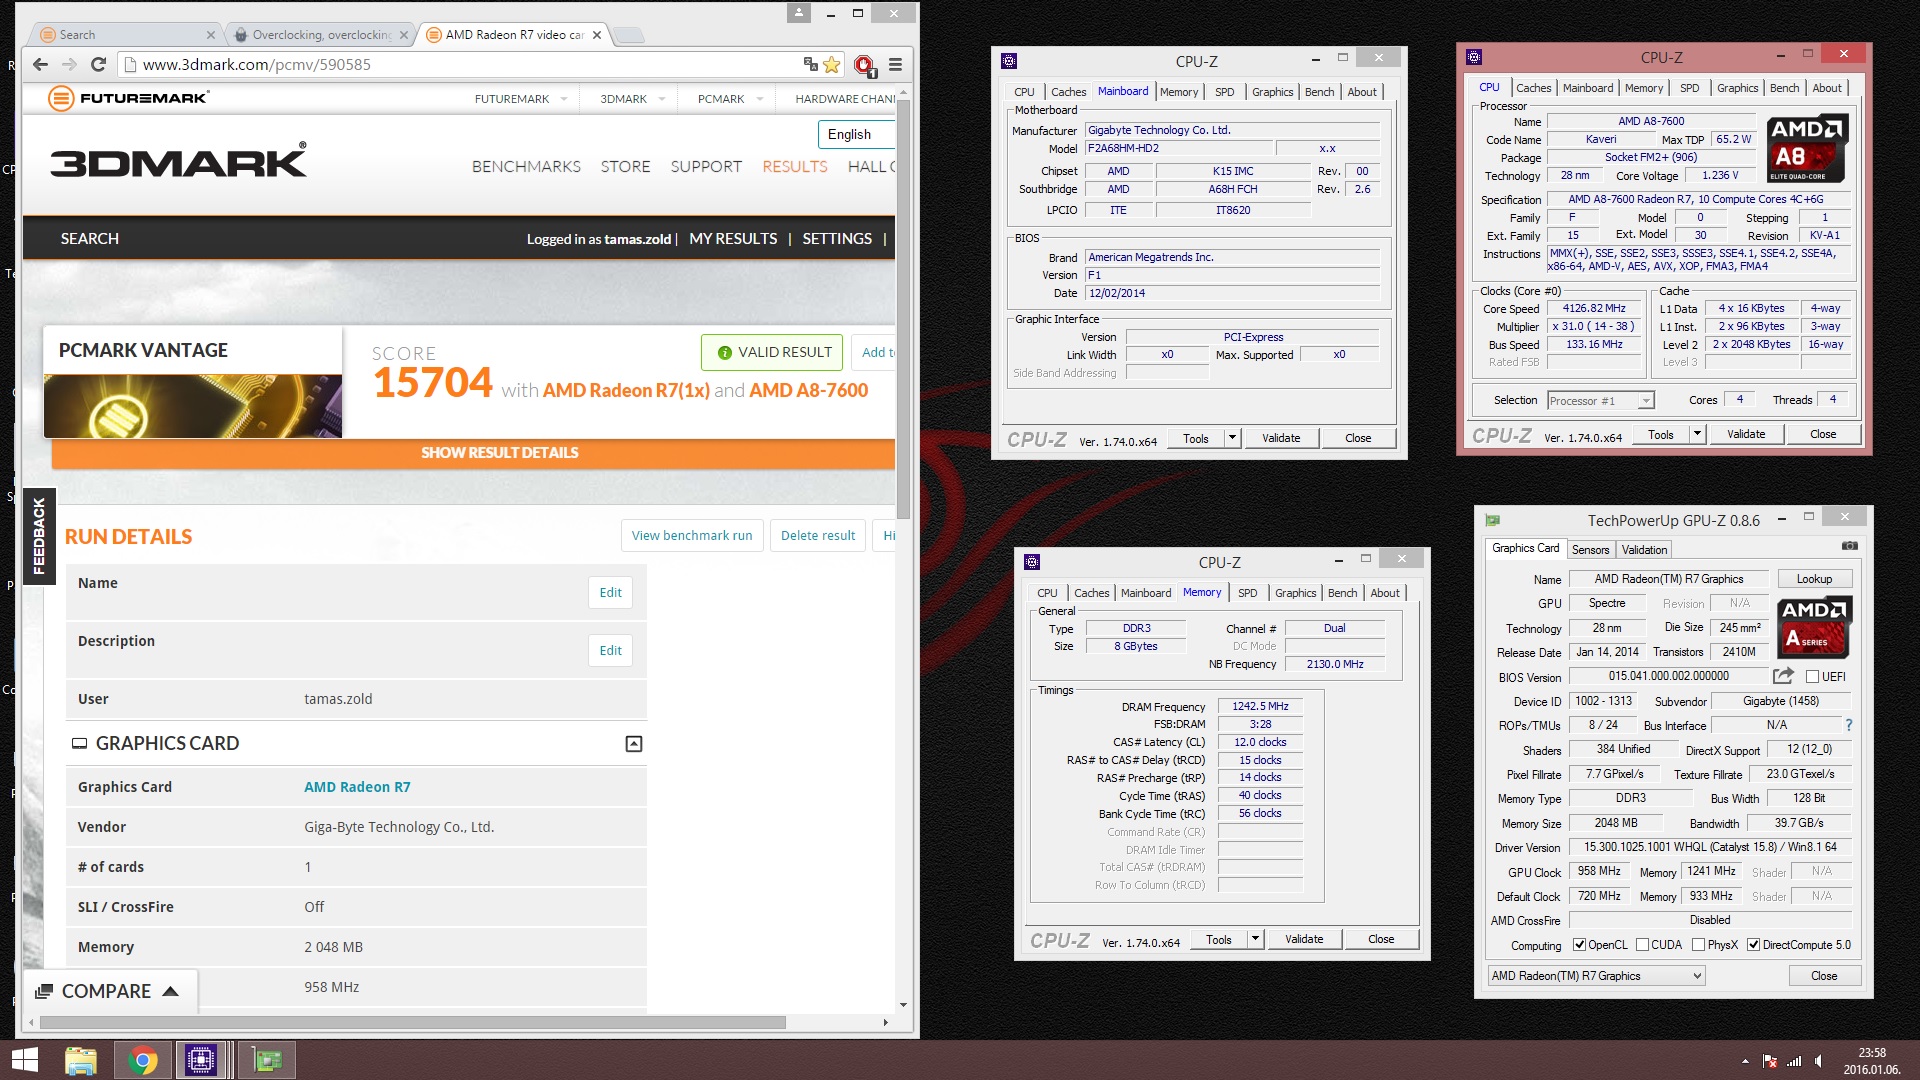
Task: Open the MY RESULTS link
Action: (x=733, y=238)
